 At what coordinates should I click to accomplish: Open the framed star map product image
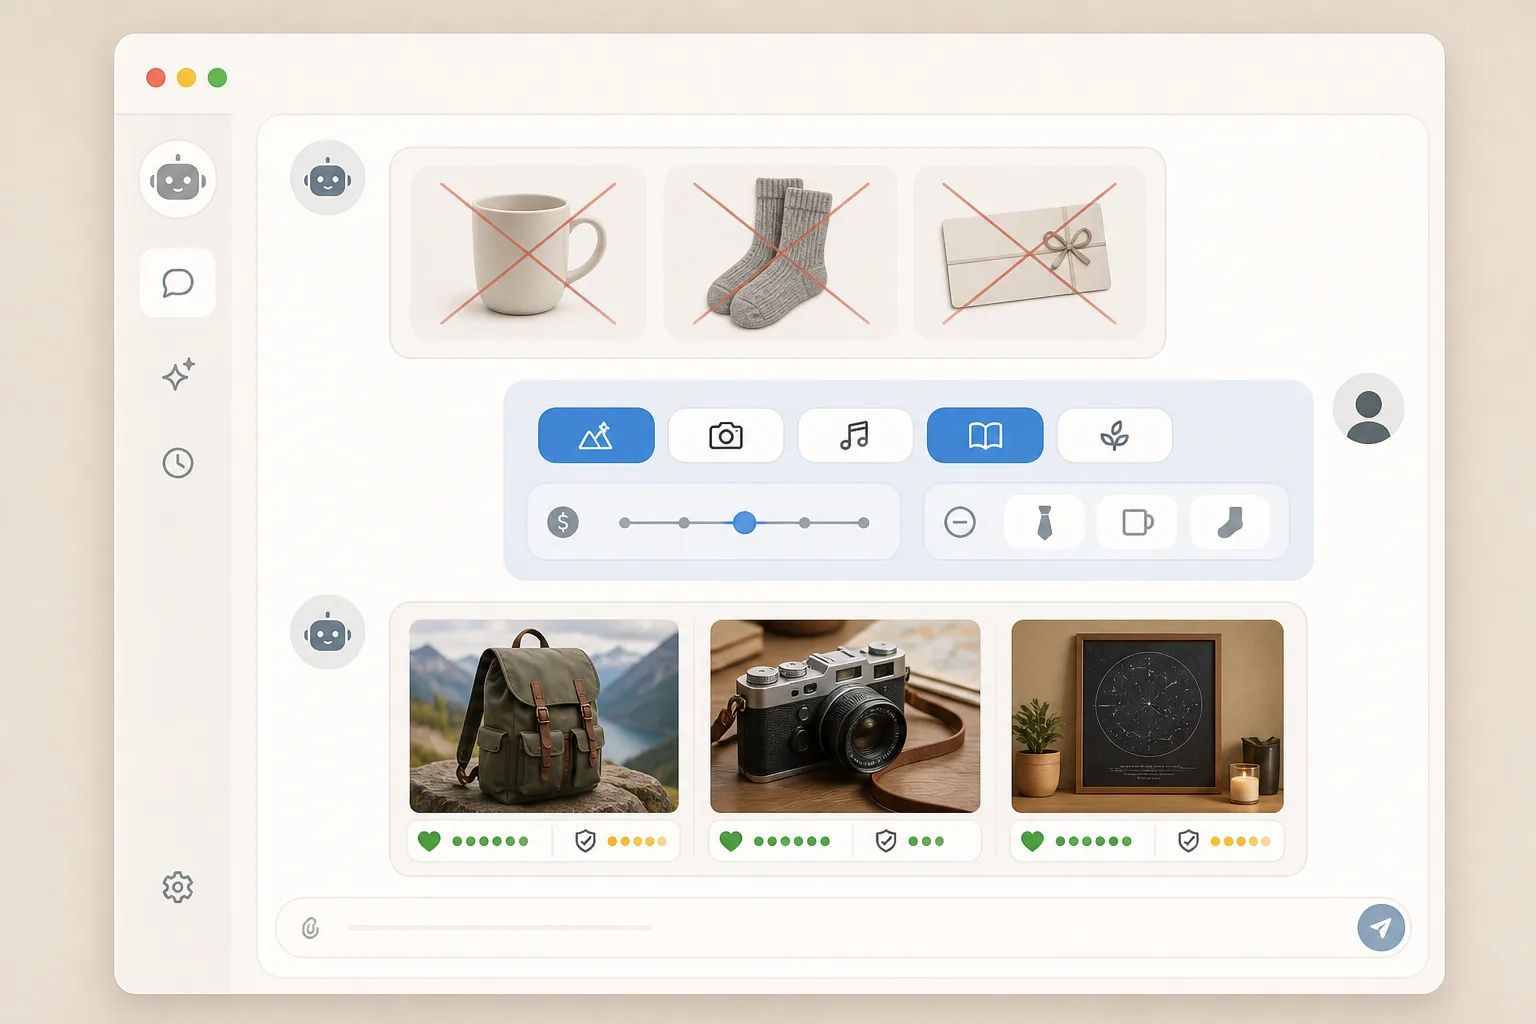click(x=1147, y=716)
